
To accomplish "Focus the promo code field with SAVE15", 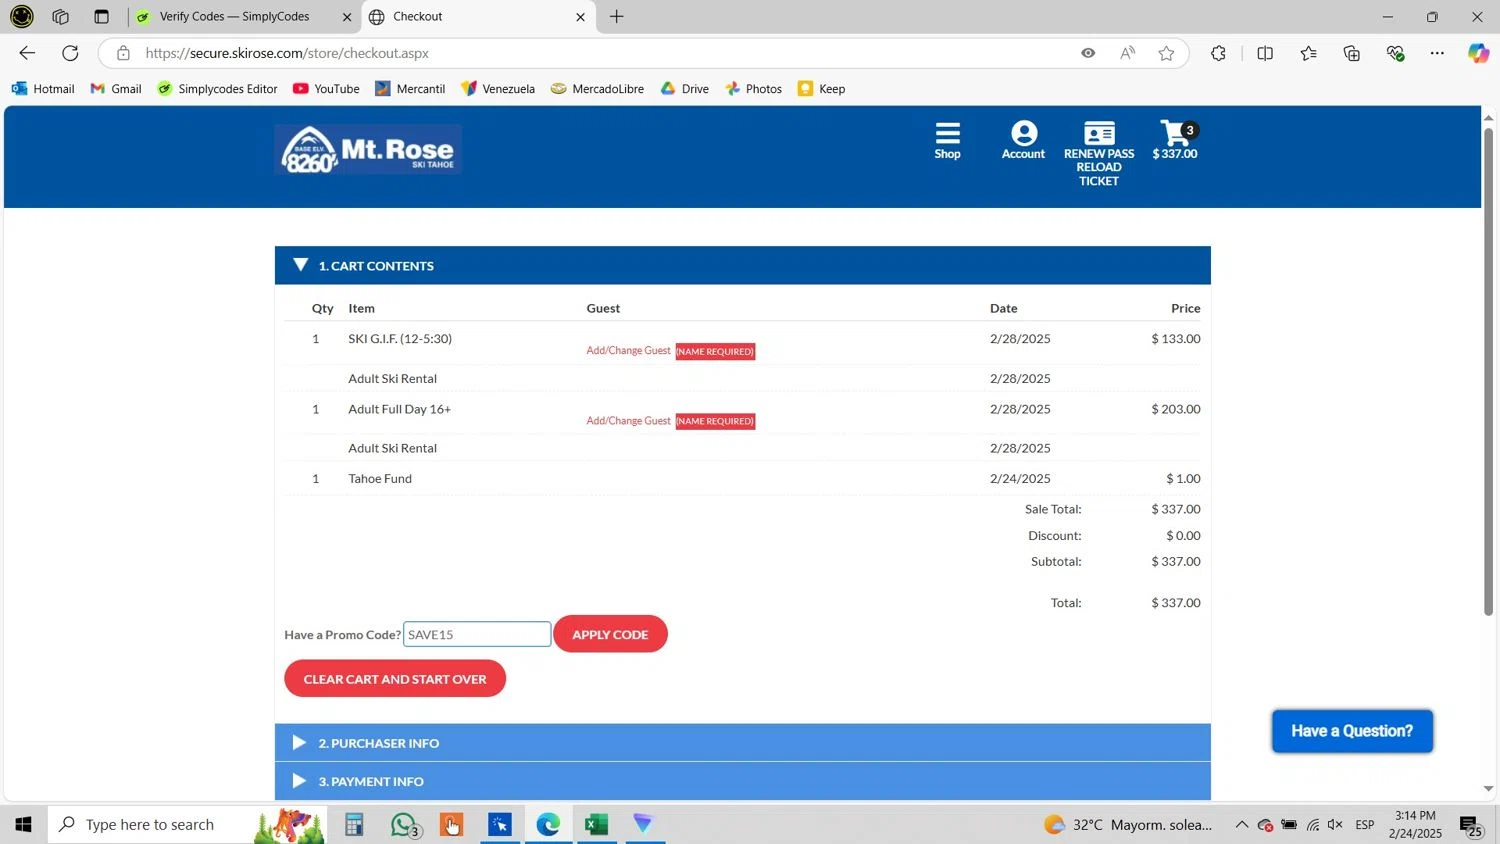I will pyautogui.click(x=477, y=634).
